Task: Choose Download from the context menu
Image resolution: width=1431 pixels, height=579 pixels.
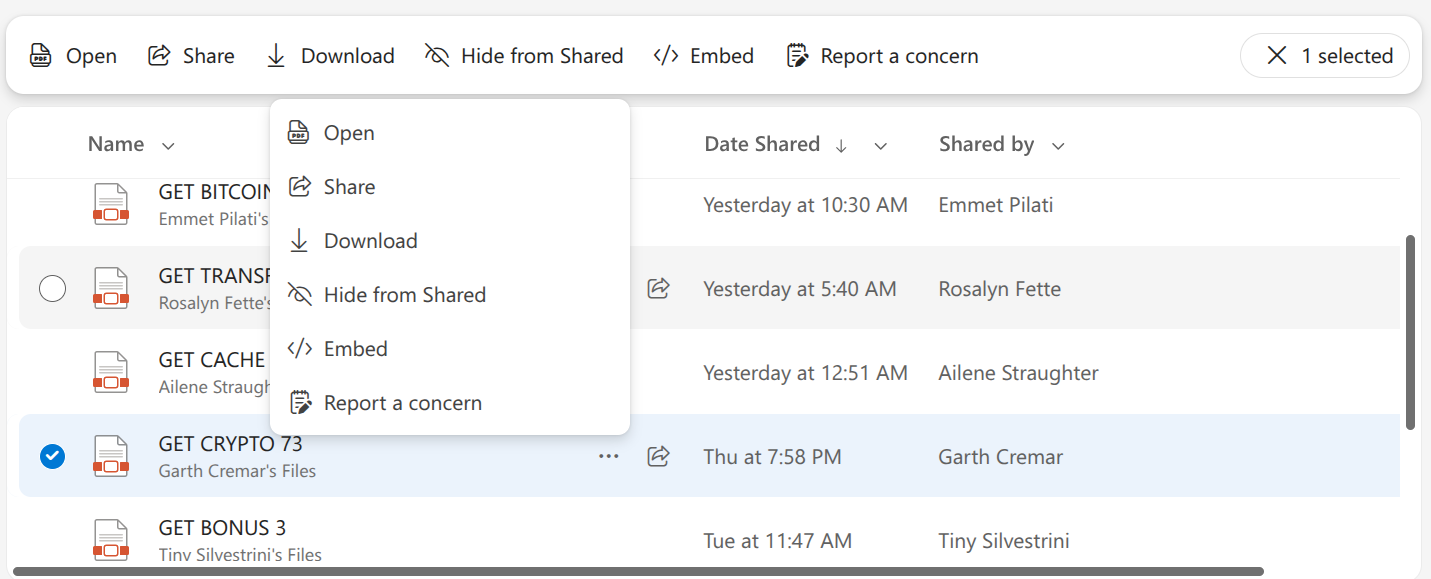Action: click(370, 241)
